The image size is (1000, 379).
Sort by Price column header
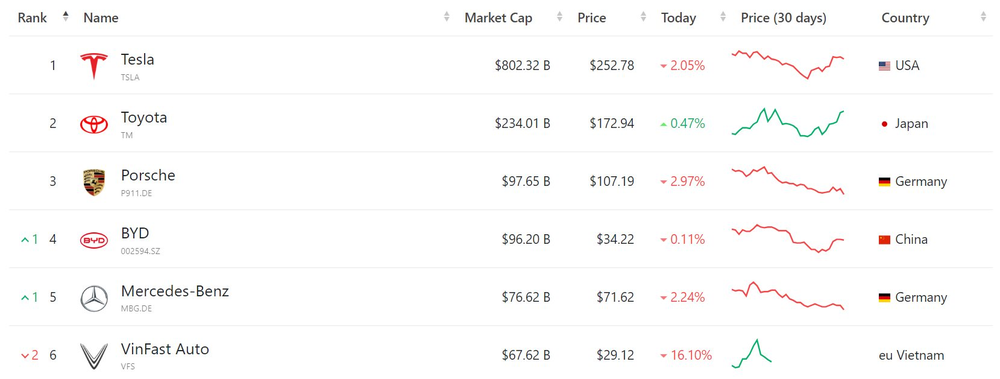(x=591, y=18)
